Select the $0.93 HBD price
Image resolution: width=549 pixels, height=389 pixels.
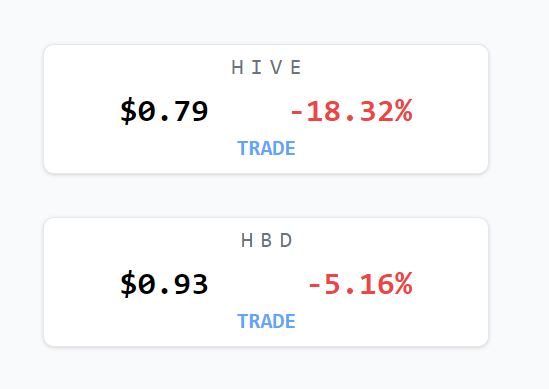click(x=164, y=284)
